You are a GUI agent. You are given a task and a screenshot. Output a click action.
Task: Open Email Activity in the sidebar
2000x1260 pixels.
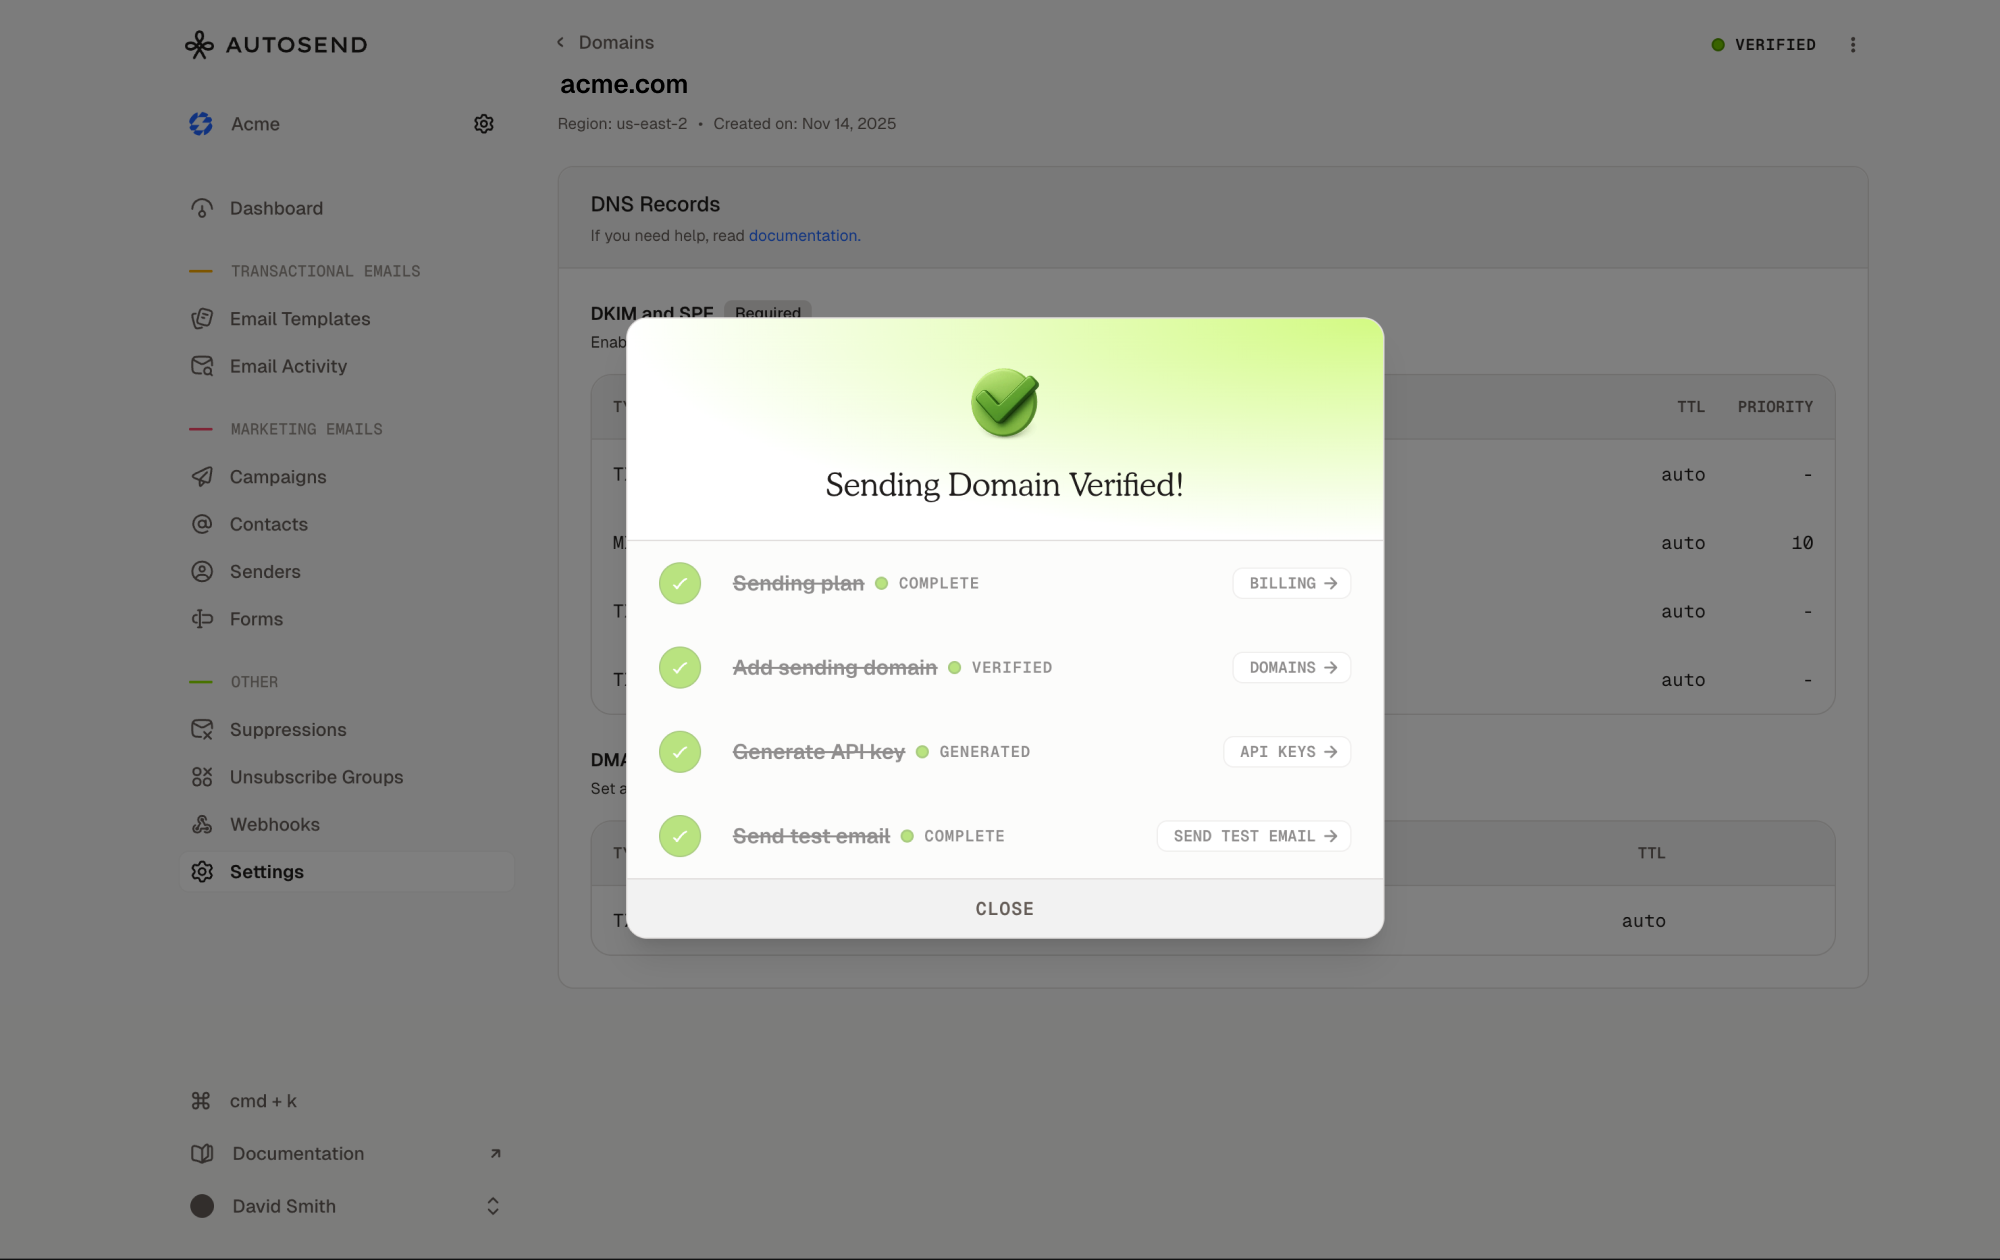coord(288,367)
